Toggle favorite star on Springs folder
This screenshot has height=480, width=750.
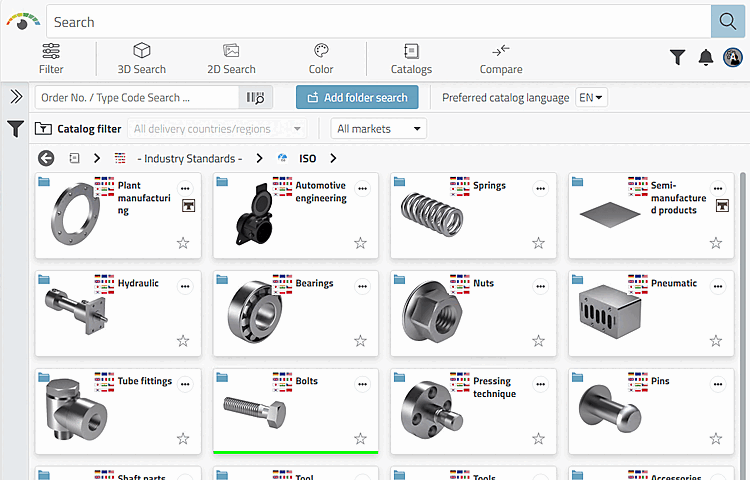(538, 243)
